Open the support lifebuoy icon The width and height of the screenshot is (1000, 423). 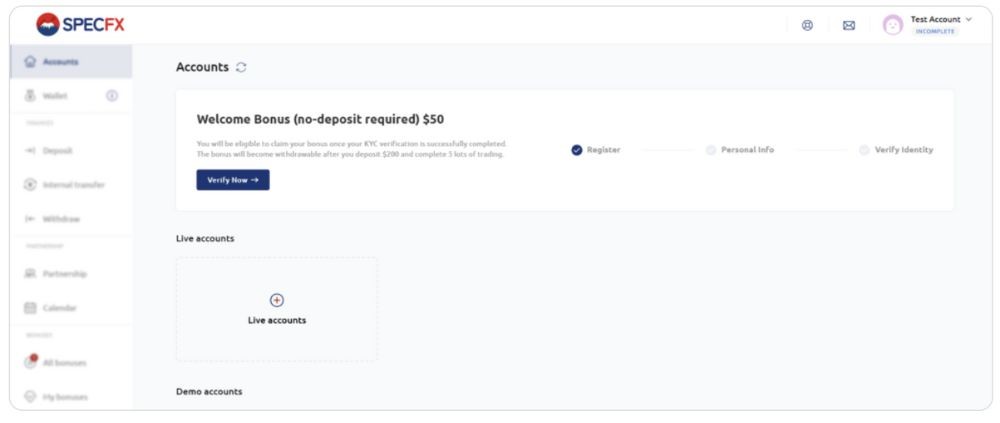[807, 25]
